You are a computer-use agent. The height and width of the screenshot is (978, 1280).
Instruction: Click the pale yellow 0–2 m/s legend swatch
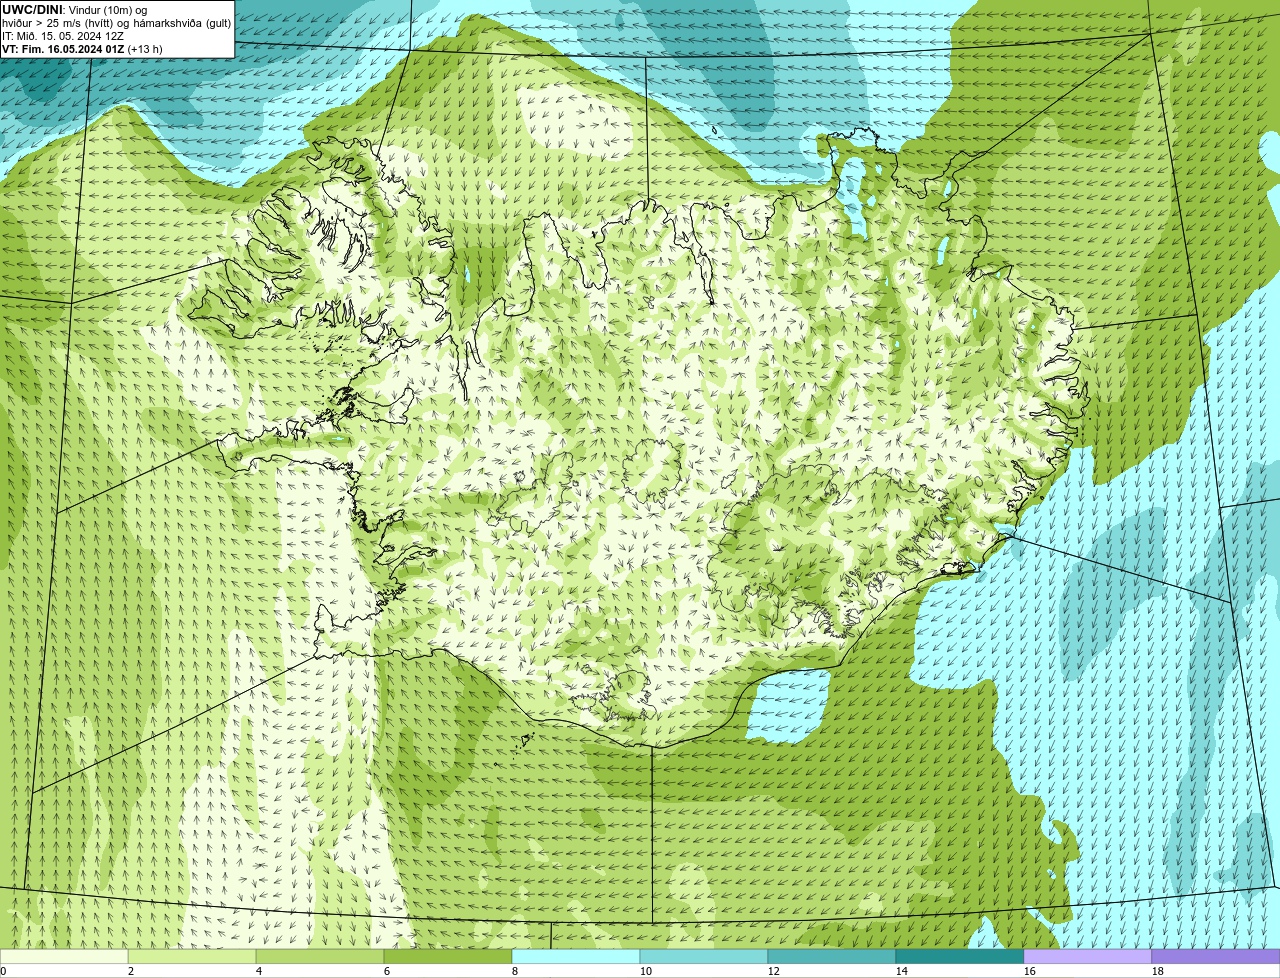pyautogui.click(x=64, y=956)
